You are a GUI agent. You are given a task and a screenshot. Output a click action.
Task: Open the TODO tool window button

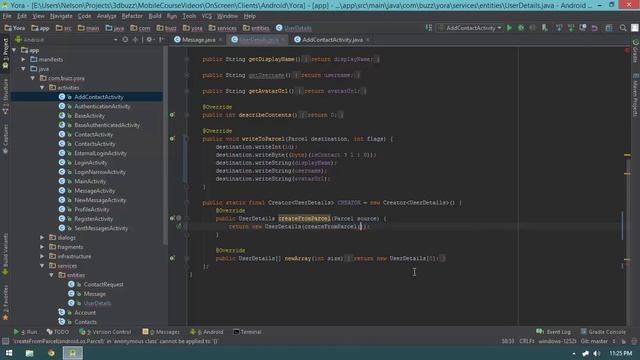(58, 332)
